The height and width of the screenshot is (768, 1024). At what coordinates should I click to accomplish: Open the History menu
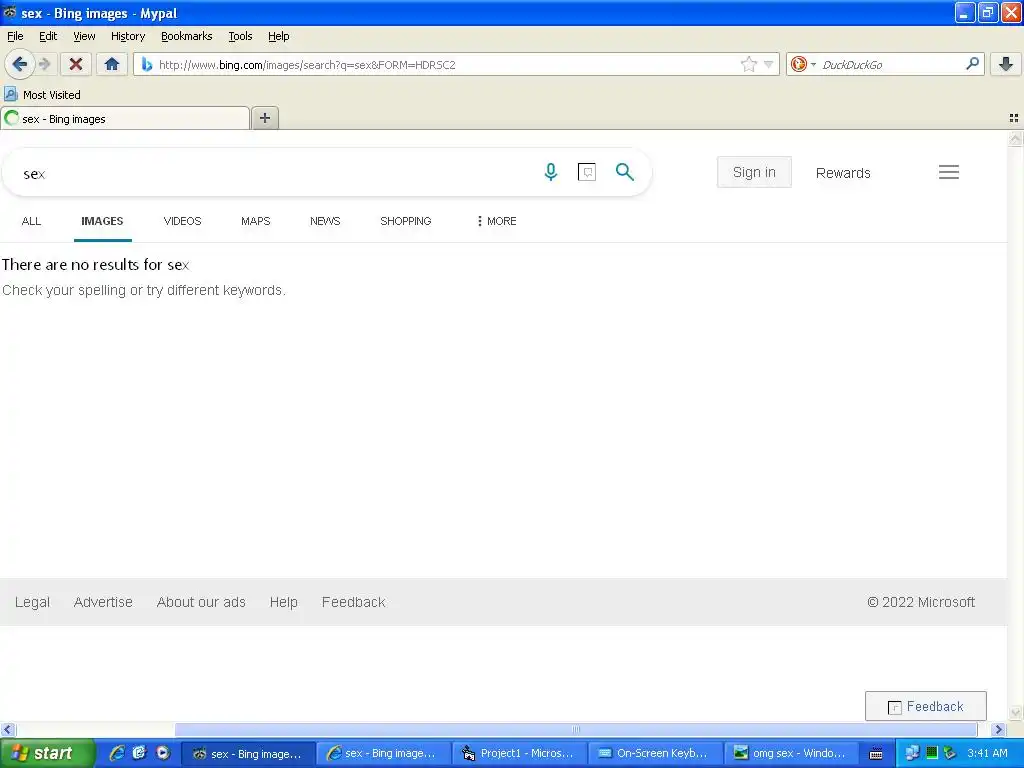[128, 36]
